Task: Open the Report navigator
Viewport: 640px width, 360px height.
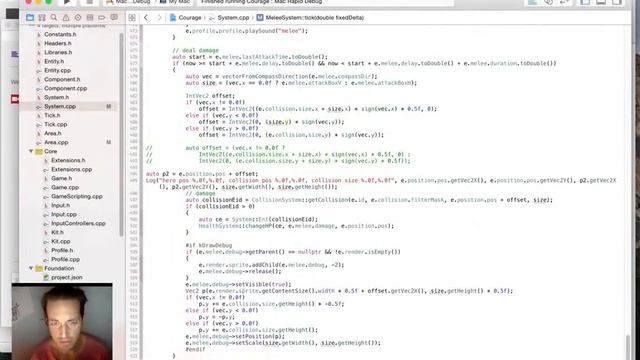Action: [x=114, y=18]
